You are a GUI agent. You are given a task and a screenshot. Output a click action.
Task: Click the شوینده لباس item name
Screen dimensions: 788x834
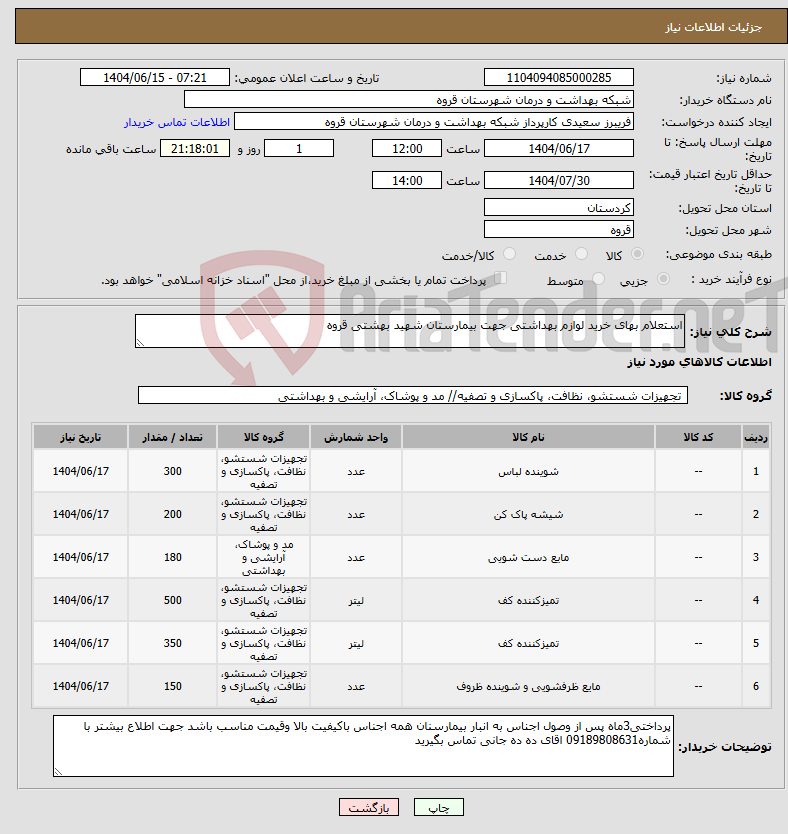point(528,472)
